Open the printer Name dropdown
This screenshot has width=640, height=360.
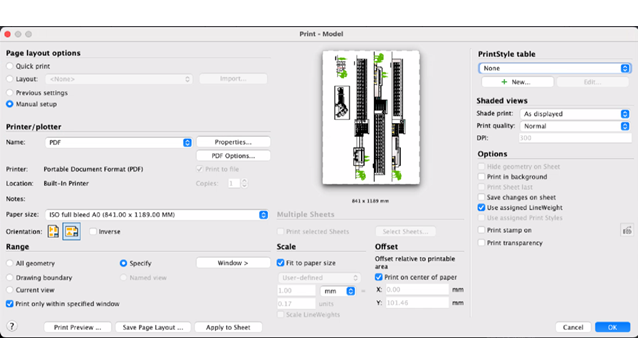pos(118,142)
